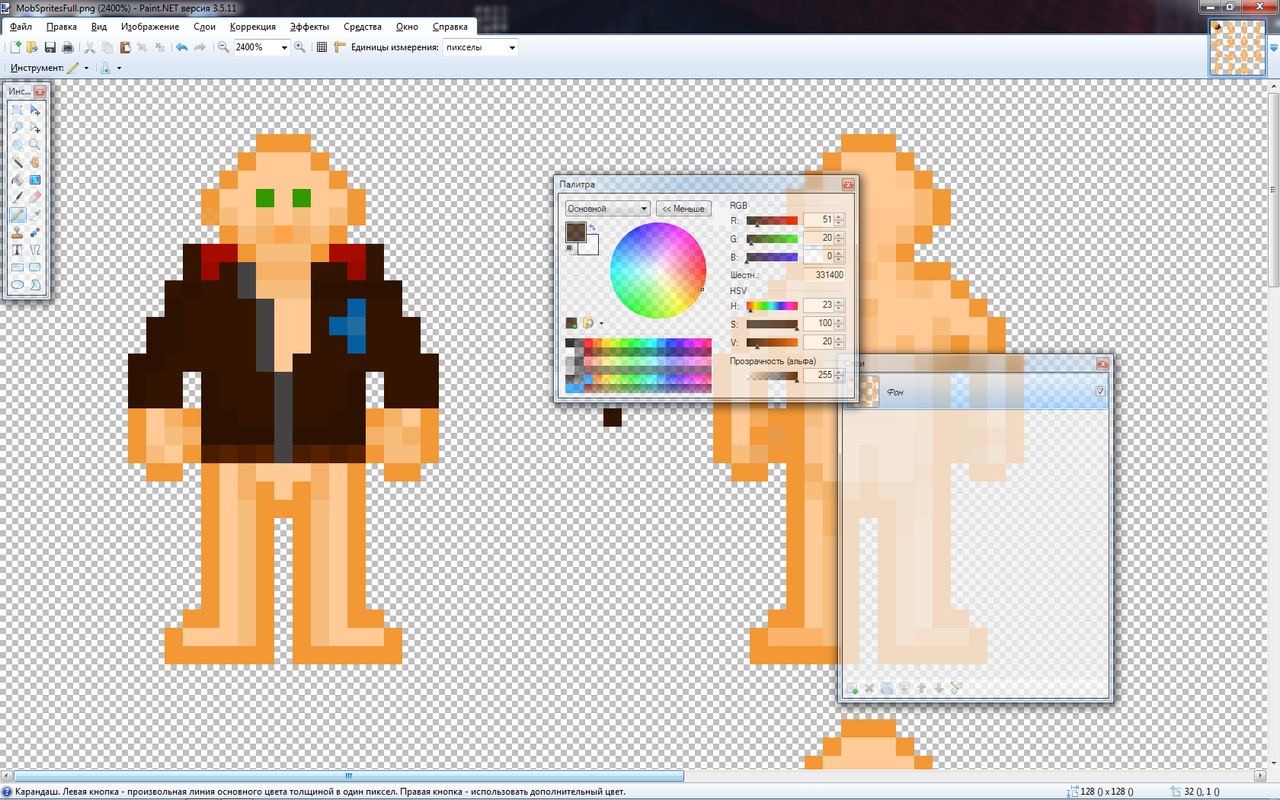Click the hex value field 331400
Viewport: 1280px width, 800px height.
point(825,274)
